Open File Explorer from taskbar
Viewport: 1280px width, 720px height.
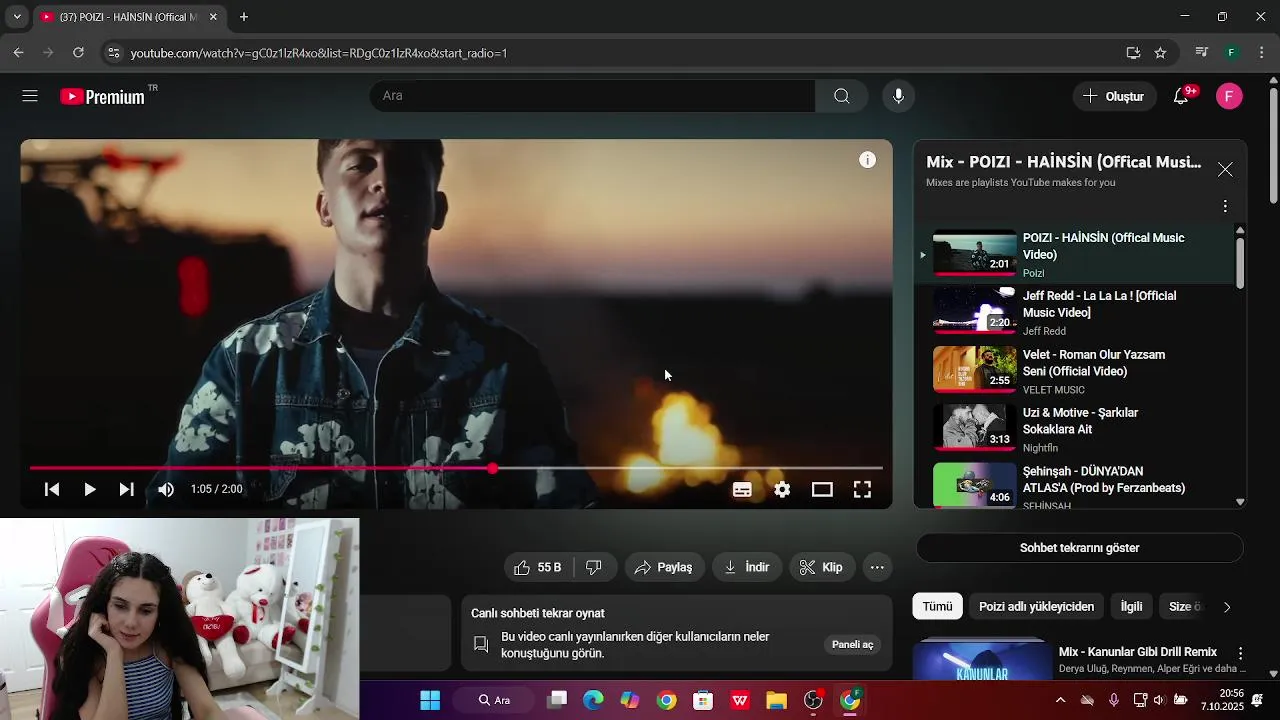click(x=776, y=700)
